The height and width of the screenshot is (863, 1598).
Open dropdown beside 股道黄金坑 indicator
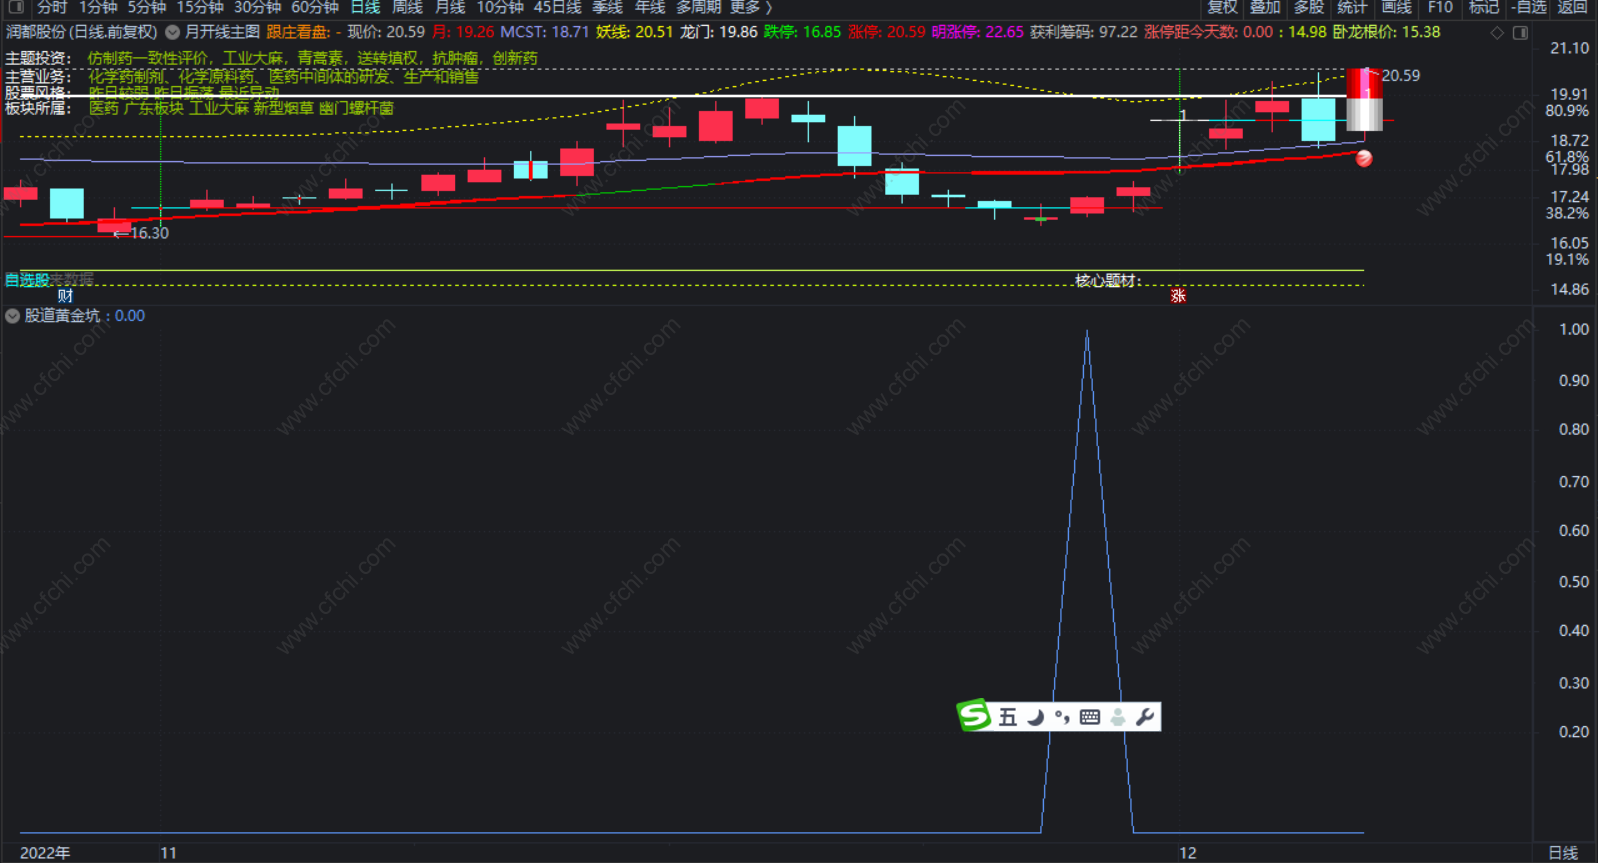tap(12, 316)
